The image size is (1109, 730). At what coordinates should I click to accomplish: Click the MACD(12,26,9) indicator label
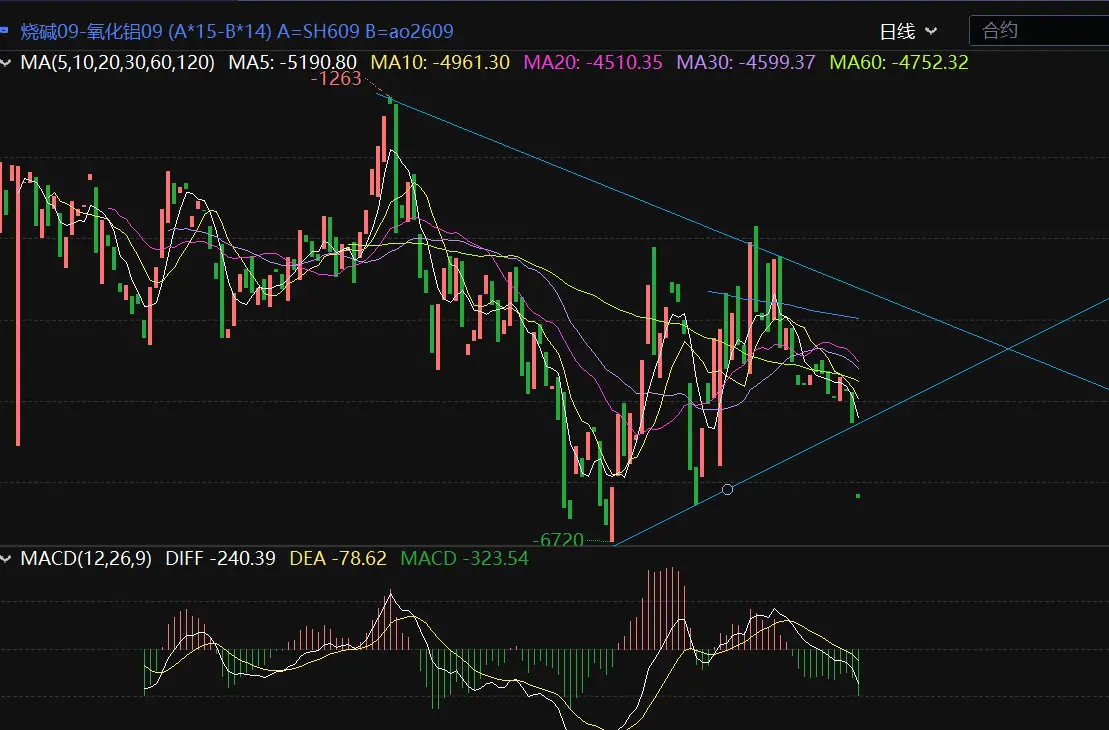86,559
